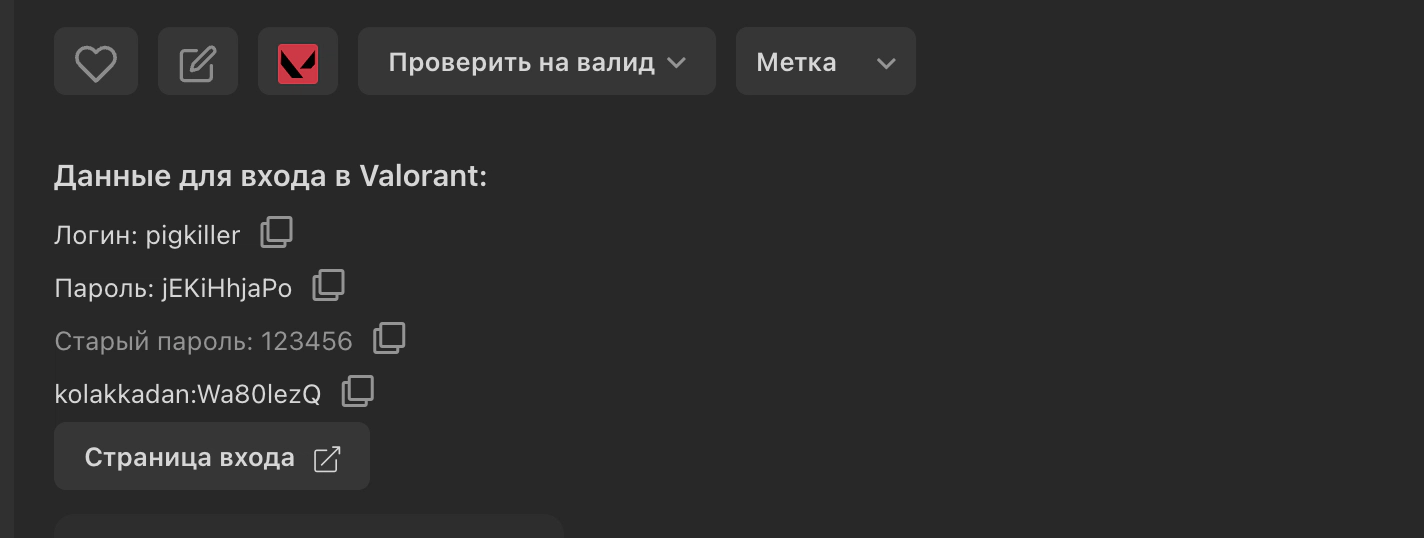Click the Метка label text
1424x538 pixels.
coord(796,62)
